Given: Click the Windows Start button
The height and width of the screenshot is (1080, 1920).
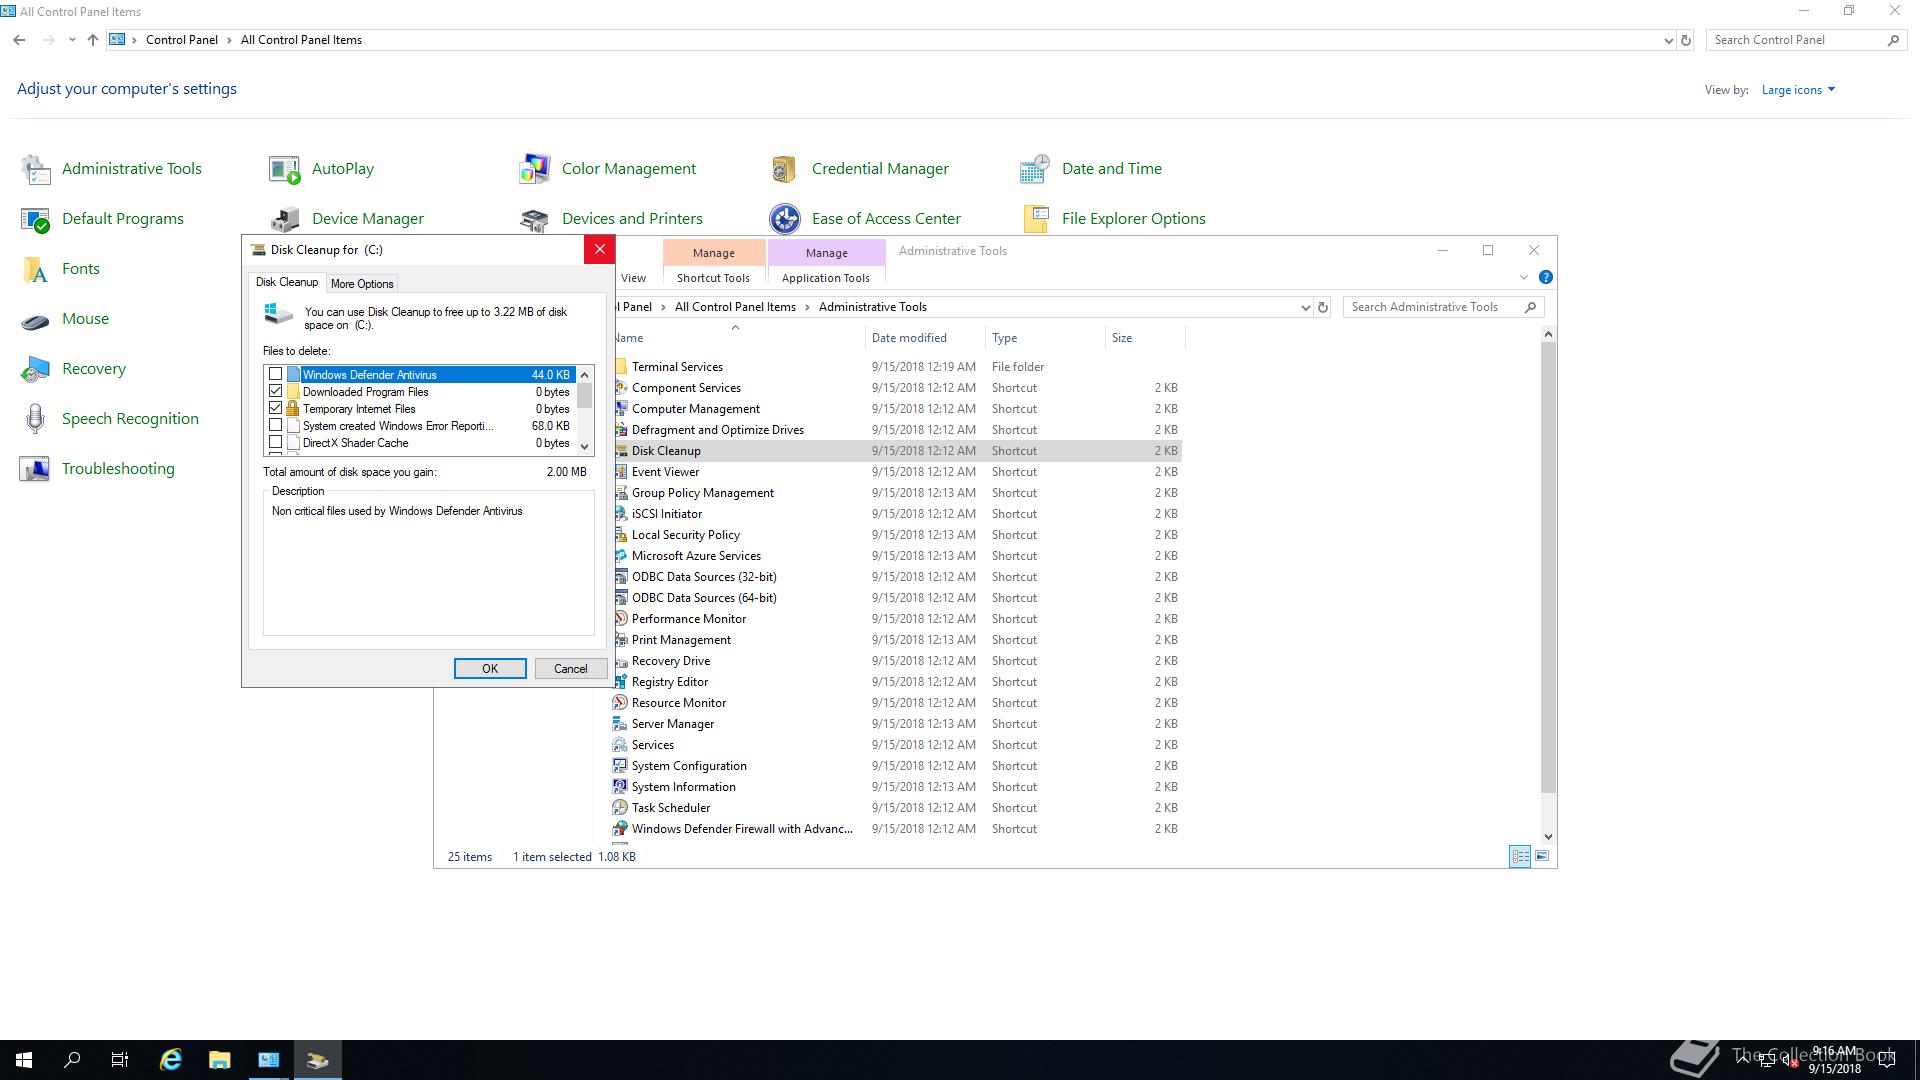Looking at the screenshot, I should 24,1060.
